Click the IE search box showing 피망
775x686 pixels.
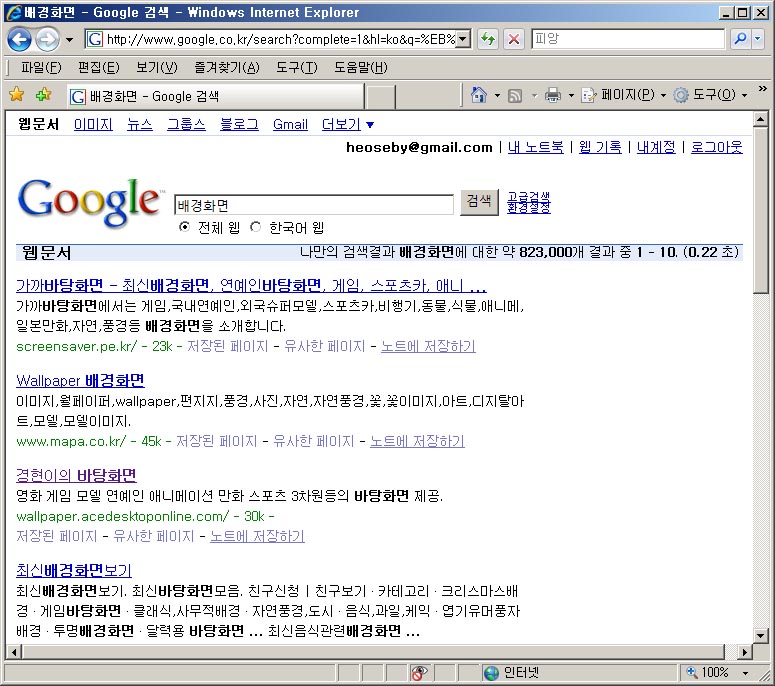[628, 39]
